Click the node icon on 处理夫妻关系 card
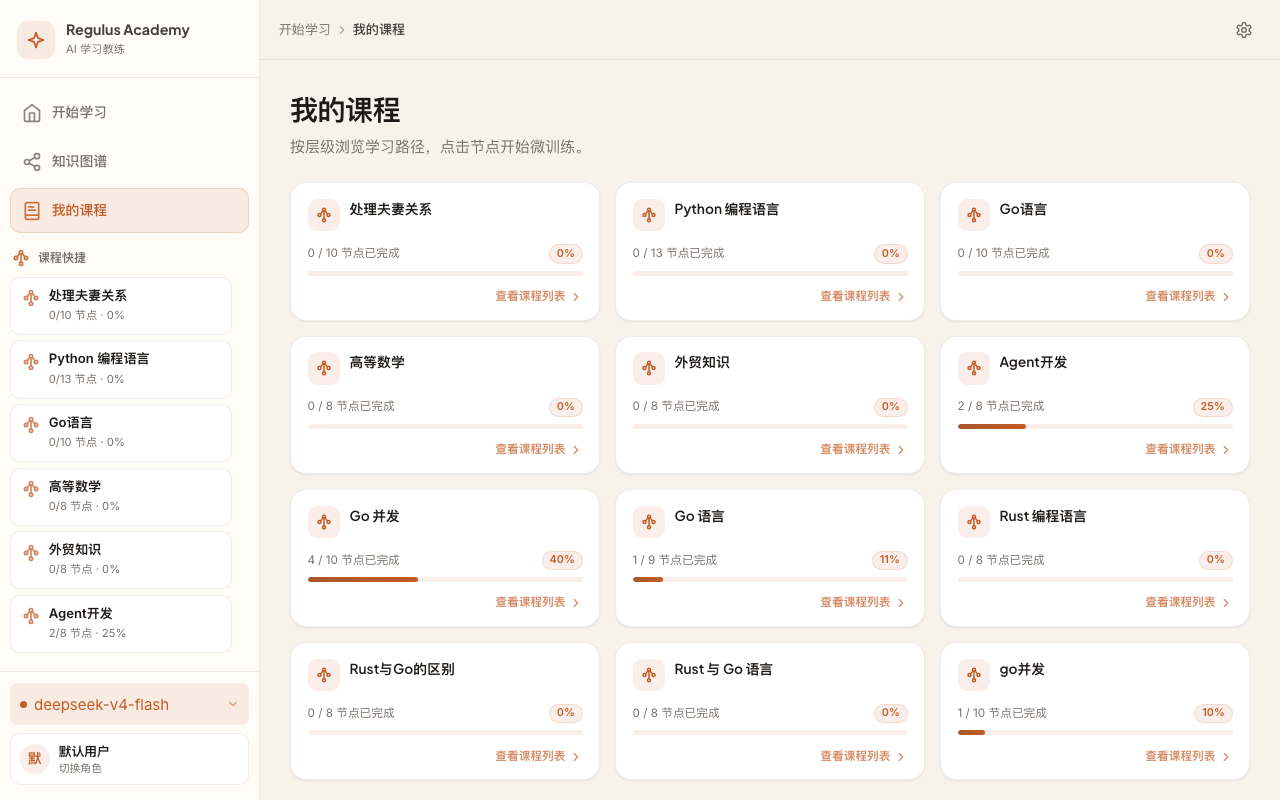This screenshot has width=1280, height=800. [323, 215]
